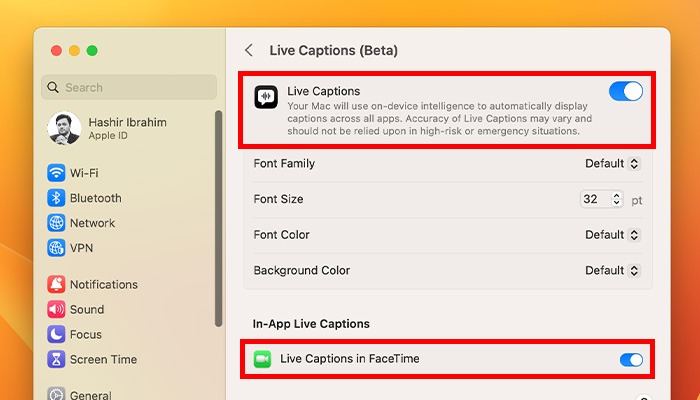Click the FaceTime camera icon

[x=262, y=359]
